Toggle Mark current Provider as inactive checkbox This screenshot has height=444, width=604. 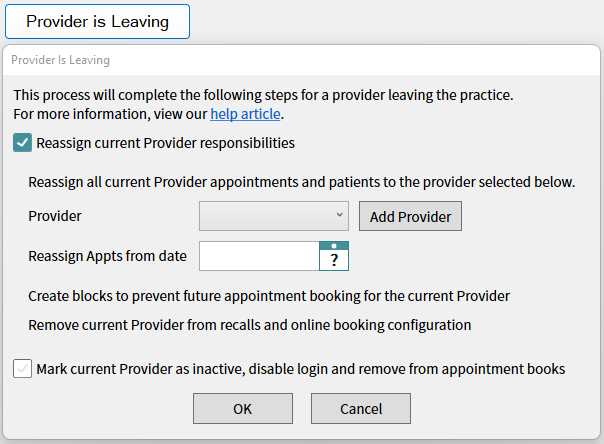[x=23, y=369]
